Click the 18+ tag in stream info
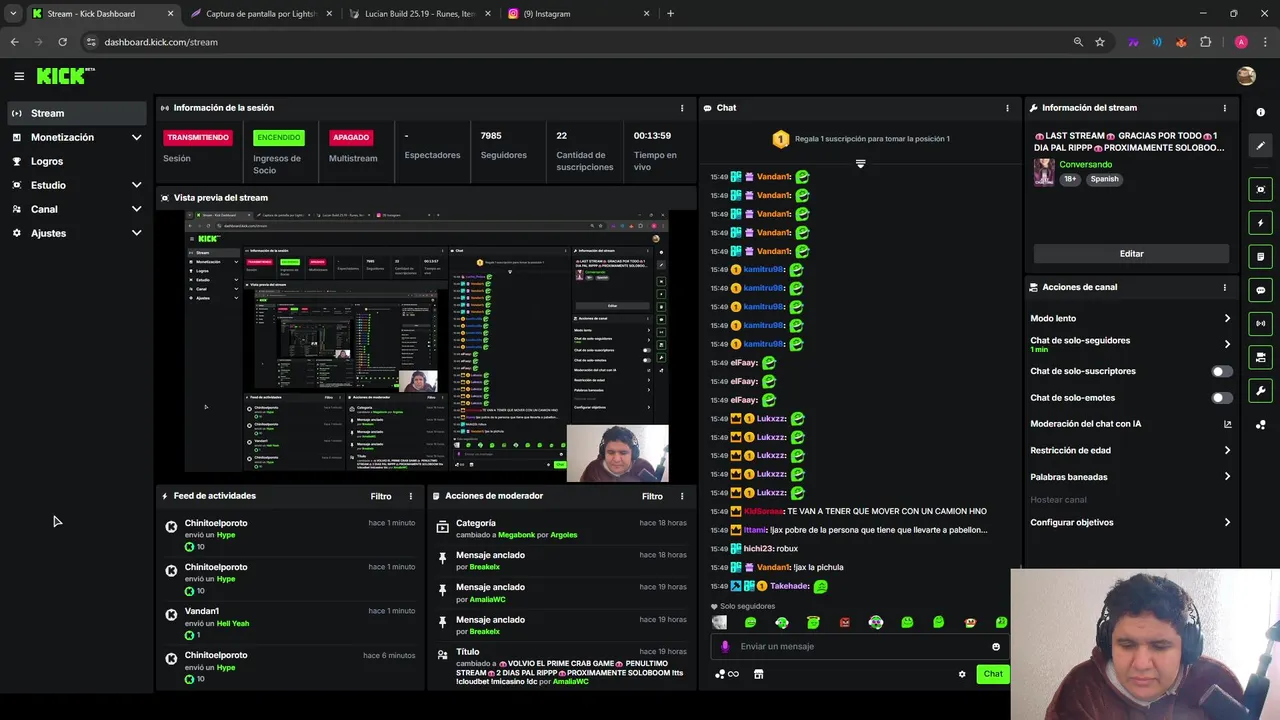Screen dimensions: 1280x720 click(x=1070, y=179)
